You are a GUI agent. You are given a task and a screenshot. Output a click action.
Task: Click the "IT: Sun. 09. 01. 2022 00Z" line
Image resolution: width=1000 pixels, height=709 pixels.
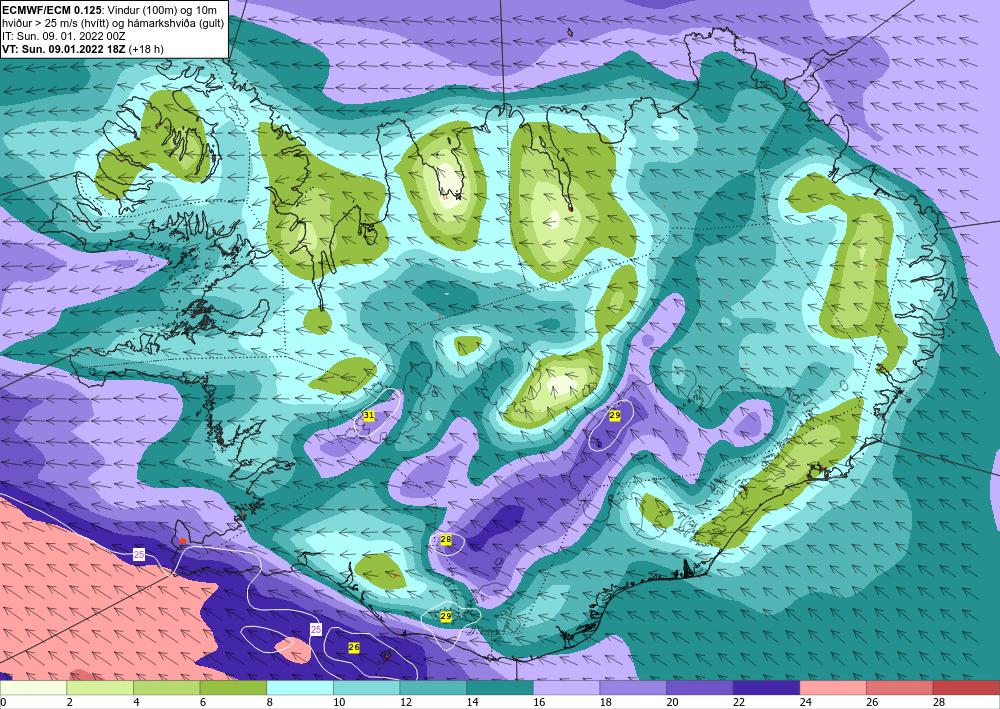click(64, 36)
